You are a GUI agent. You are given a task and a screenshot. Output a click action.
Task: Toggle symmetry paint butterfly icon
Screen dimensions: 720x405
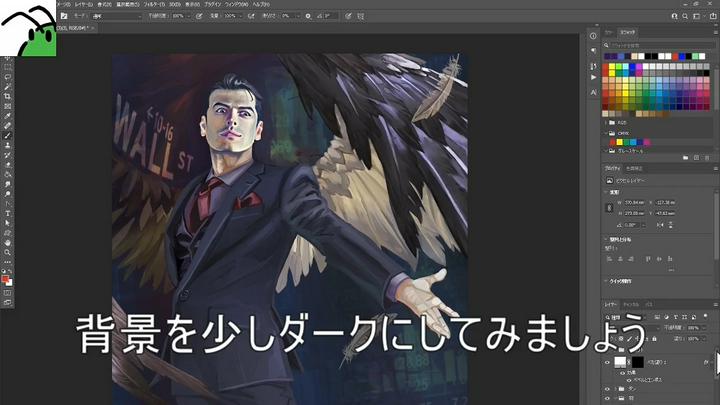(360, 16)
